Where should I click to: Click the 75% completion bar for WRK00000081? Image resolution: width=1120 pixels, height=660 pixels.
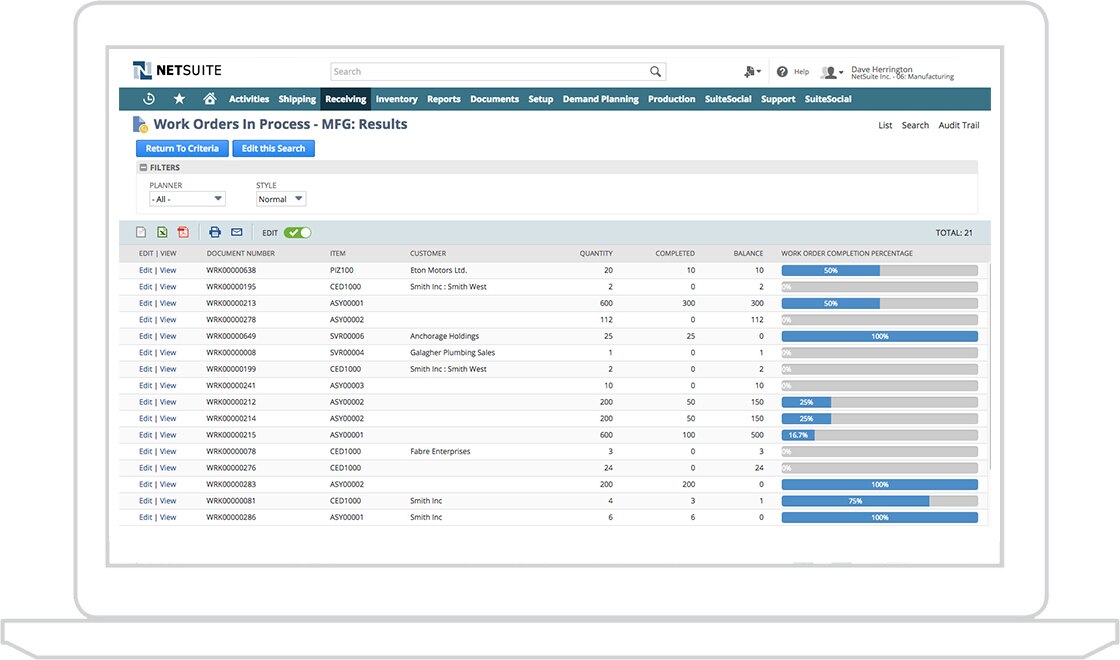click(x=855, y=501)
